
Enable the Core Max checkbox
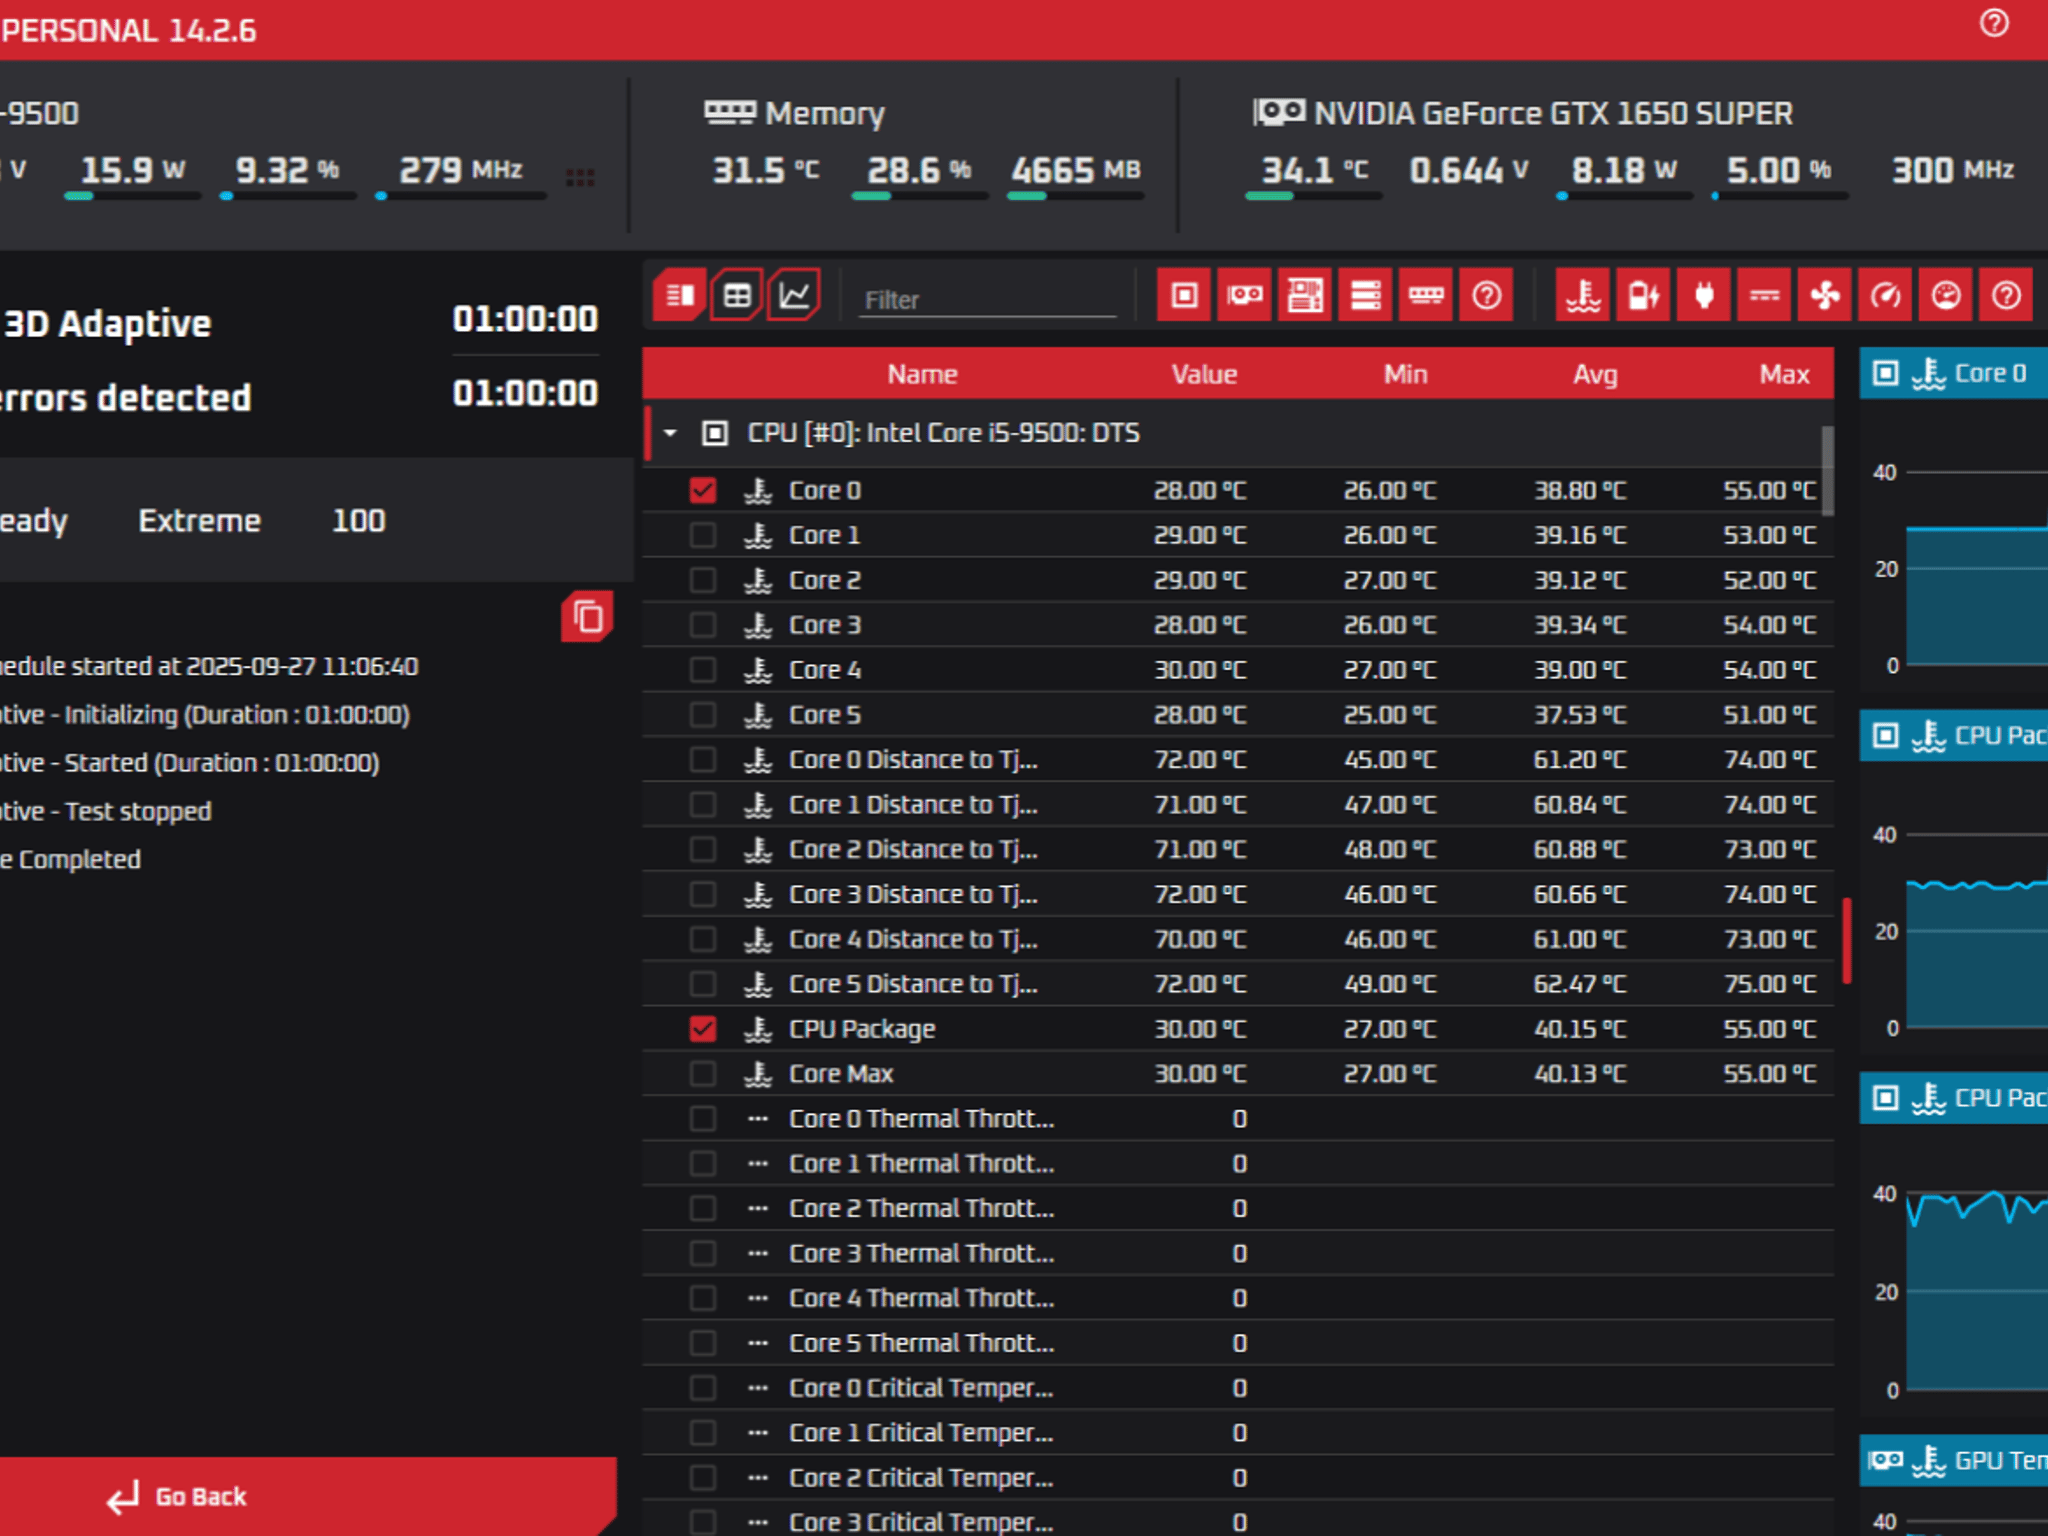click(x=703, y=1073)
